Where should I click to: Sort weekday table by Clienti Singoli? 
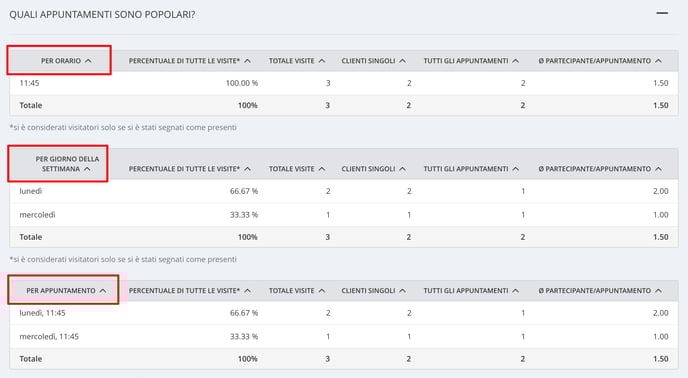pyautogui.click(x=374, y=169)
